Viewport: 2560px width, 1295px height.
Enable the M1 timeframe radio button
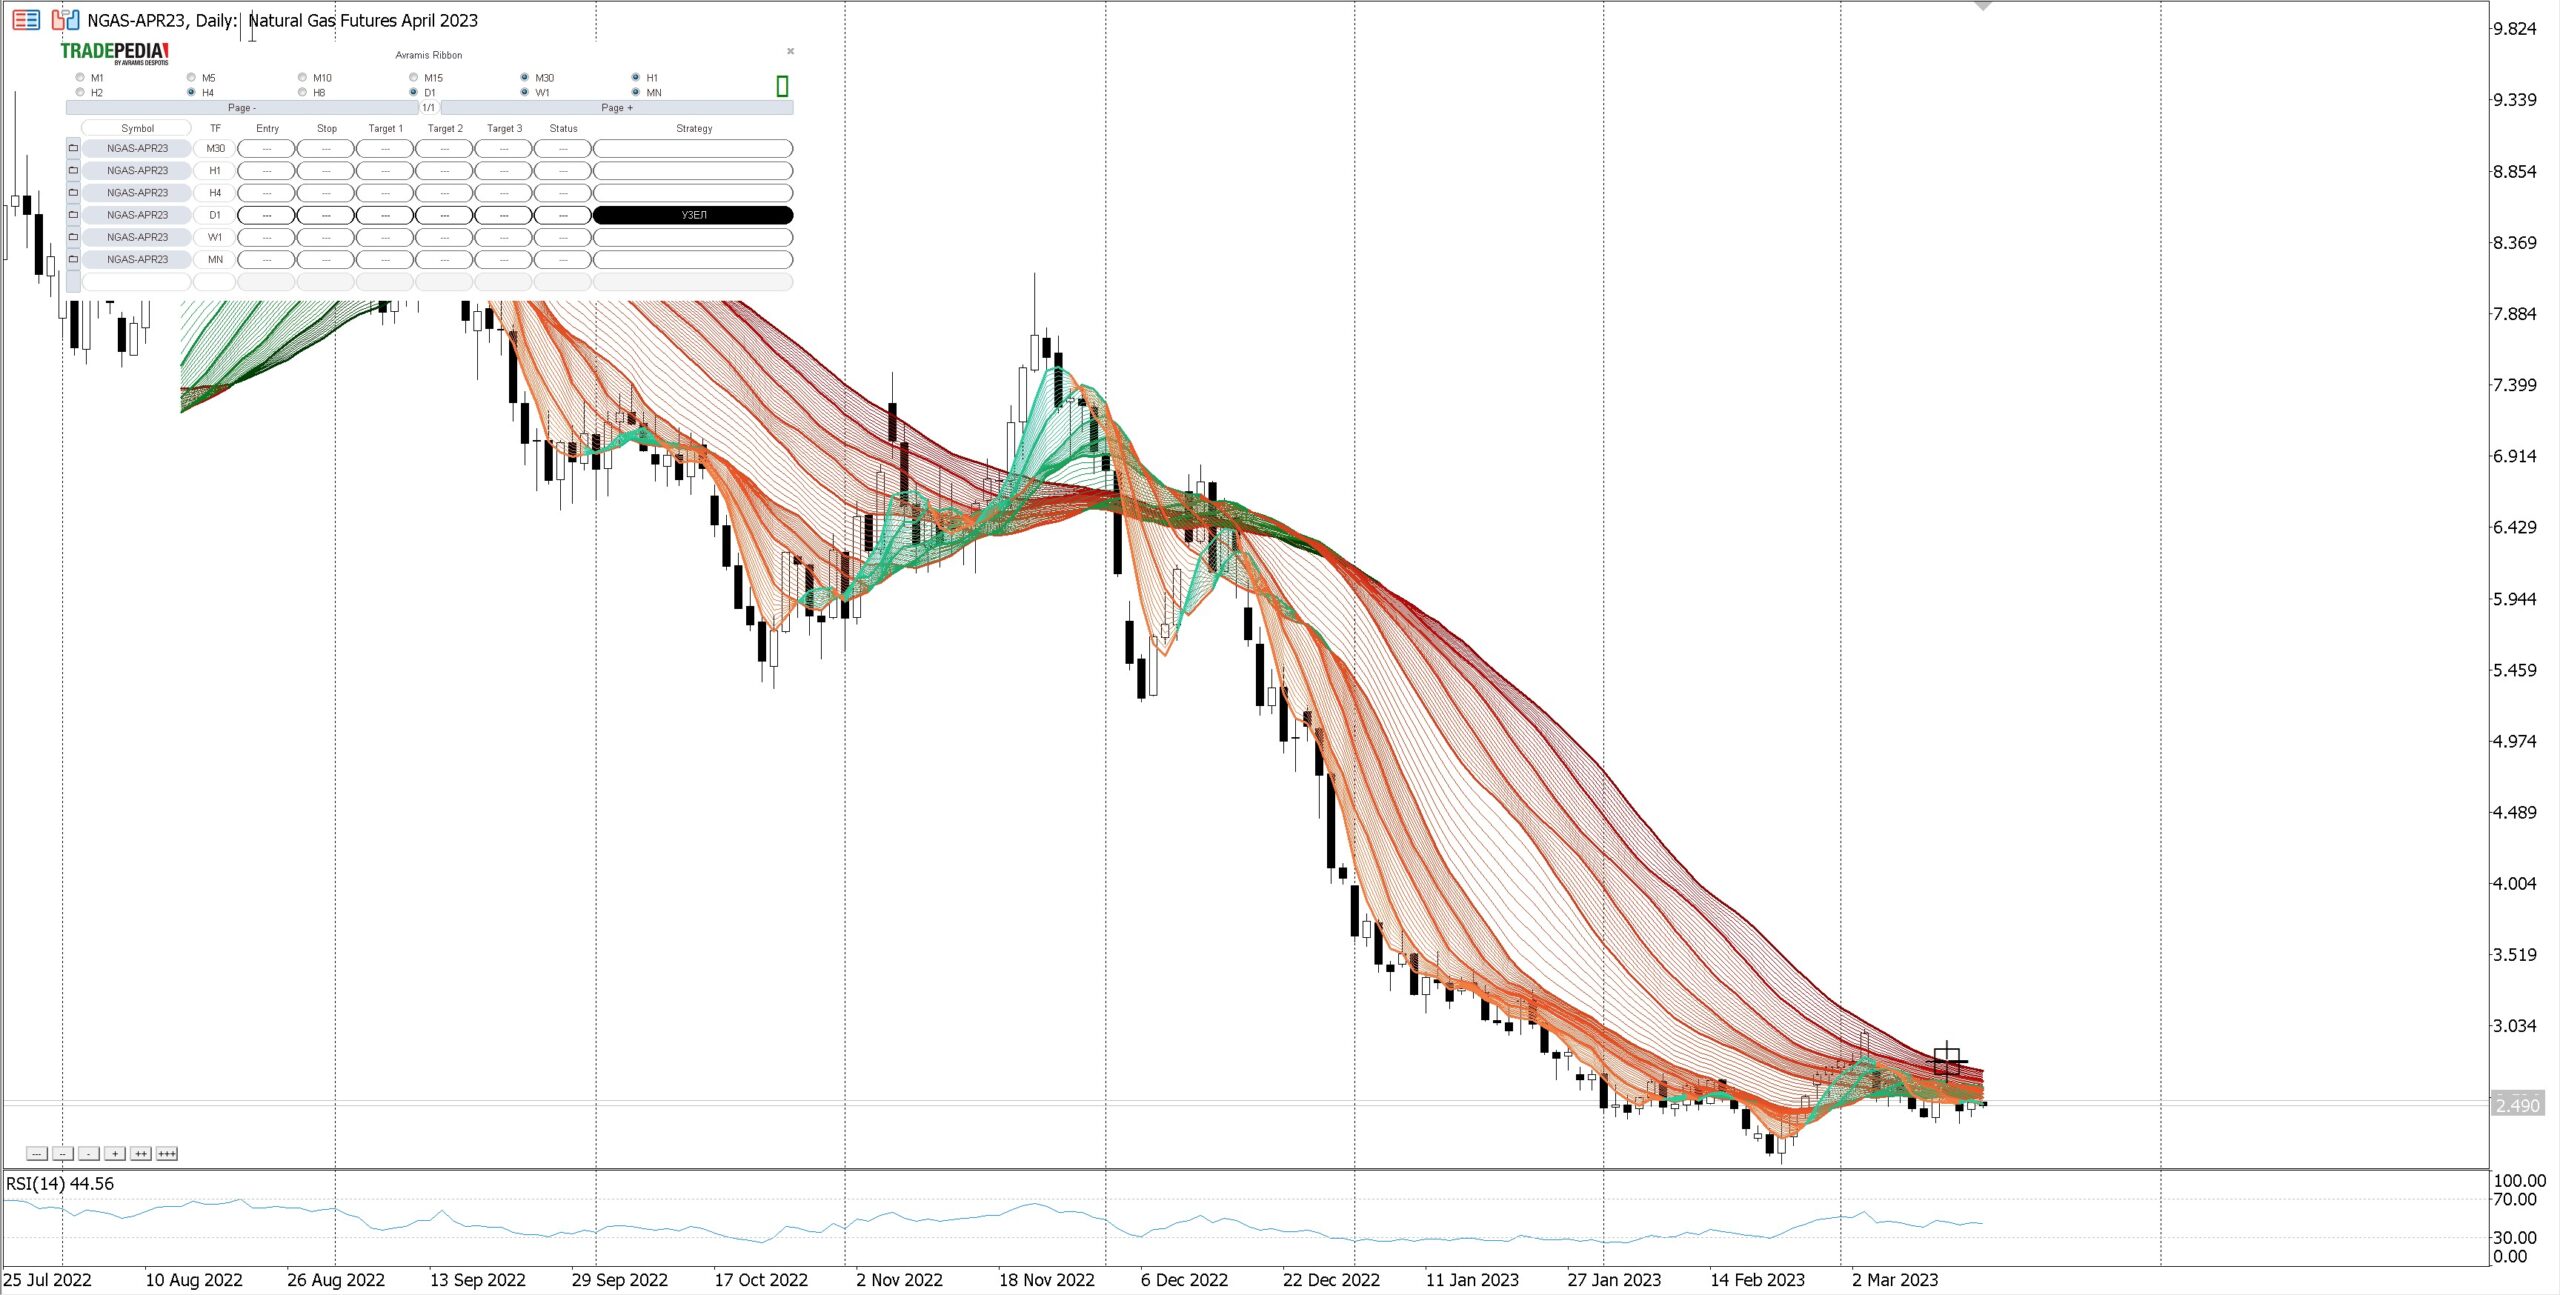tap(80, 77)
